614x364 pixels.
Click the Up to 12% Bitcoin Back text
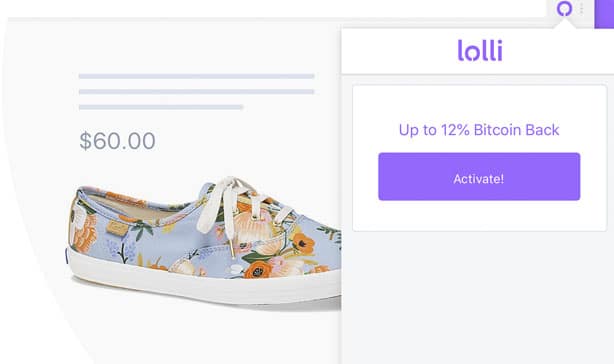tap(479, 130)
